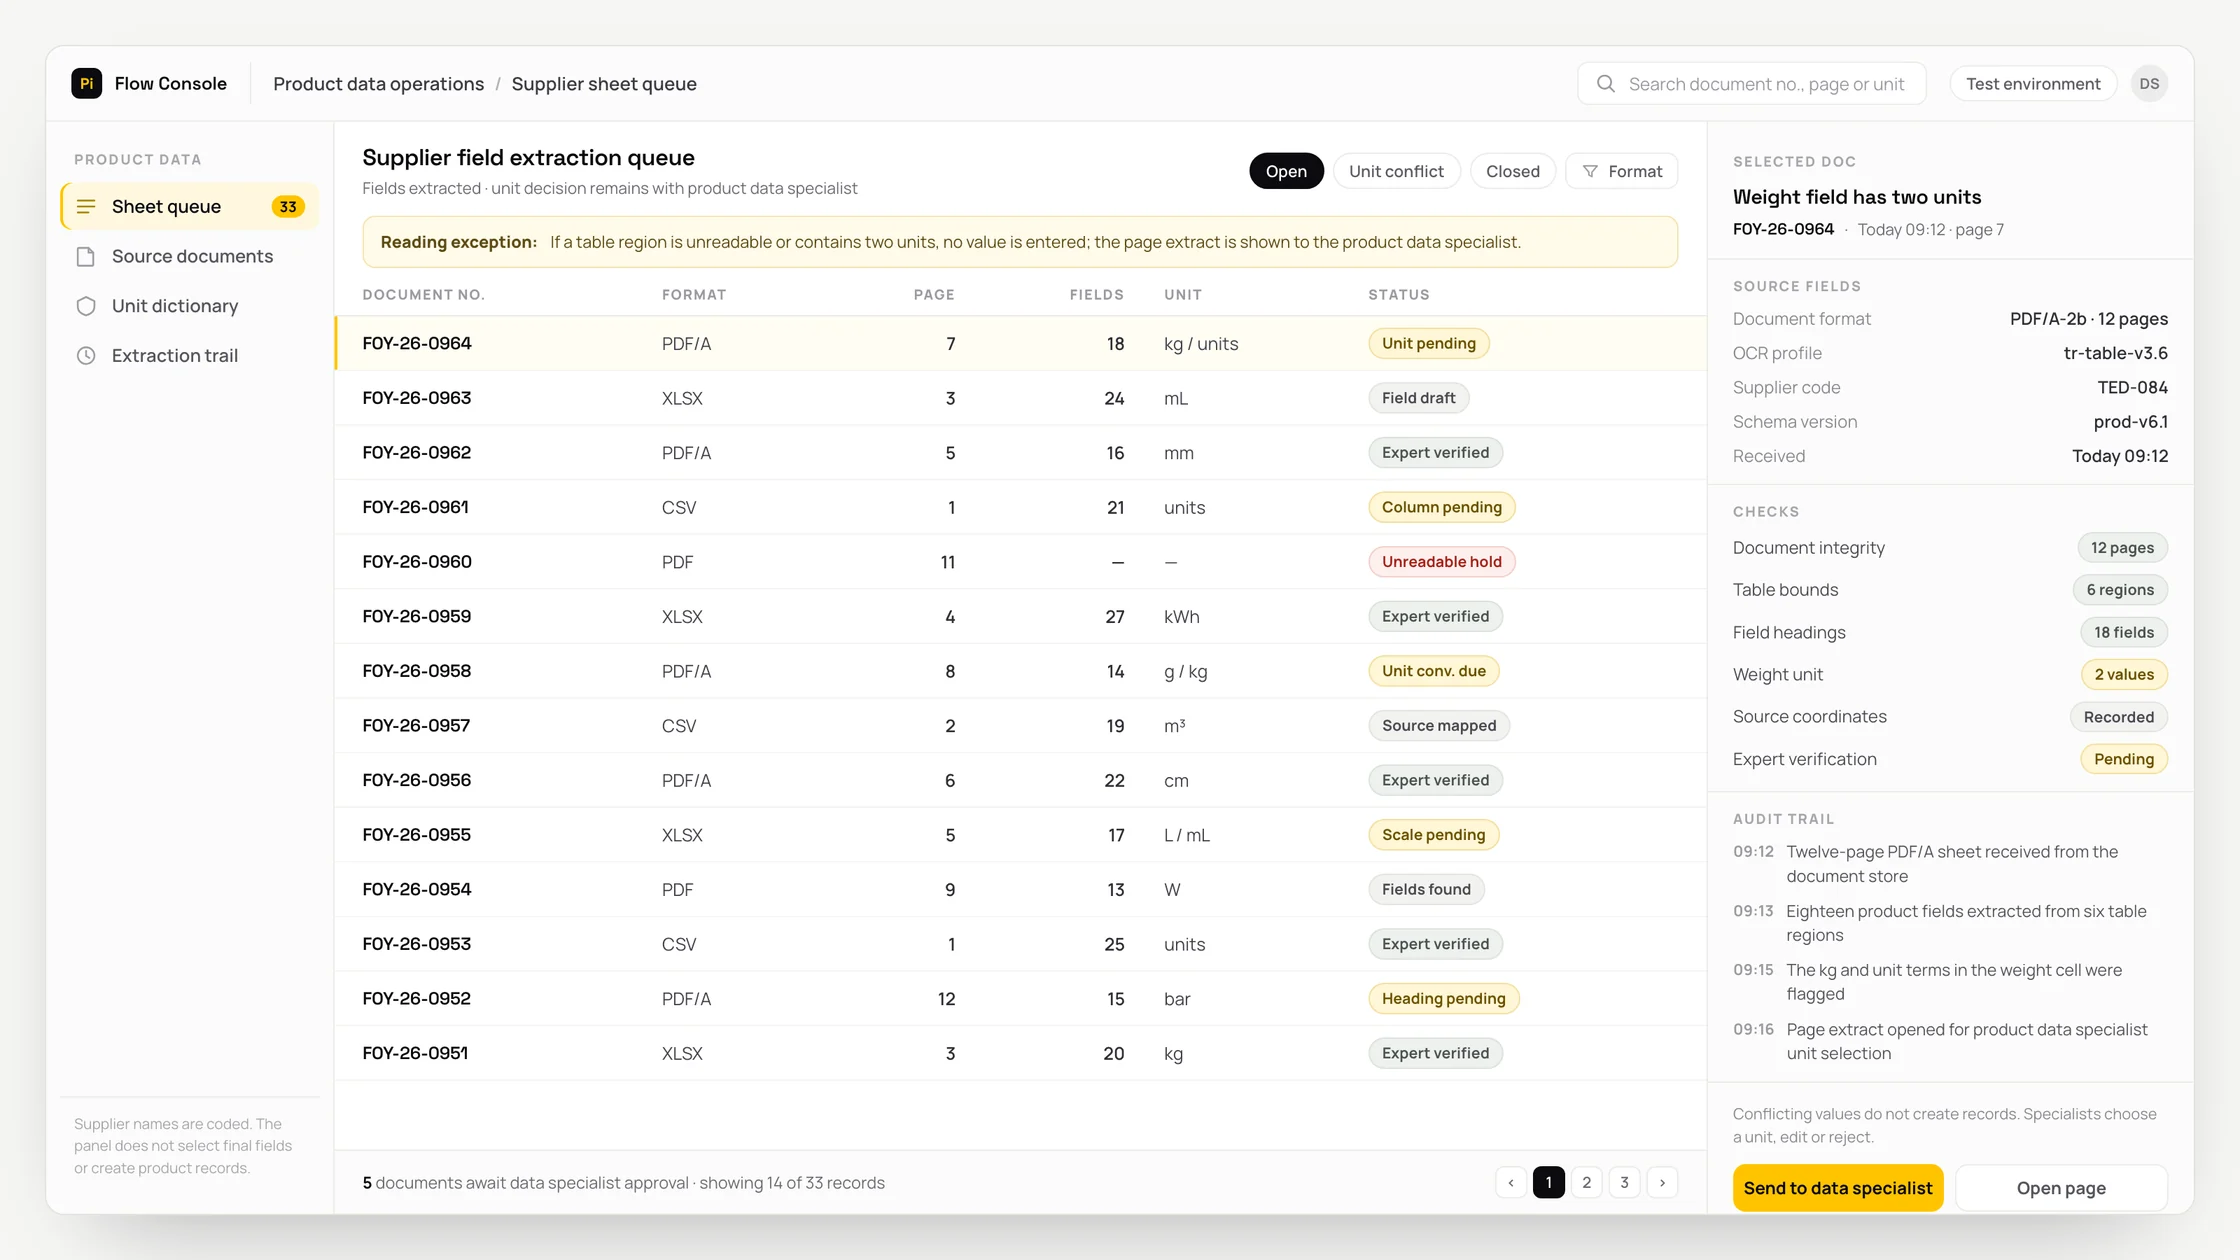The image size is (2240, 1260).
Task: Click the TED-084 supplier code value
Action: 2132,387
